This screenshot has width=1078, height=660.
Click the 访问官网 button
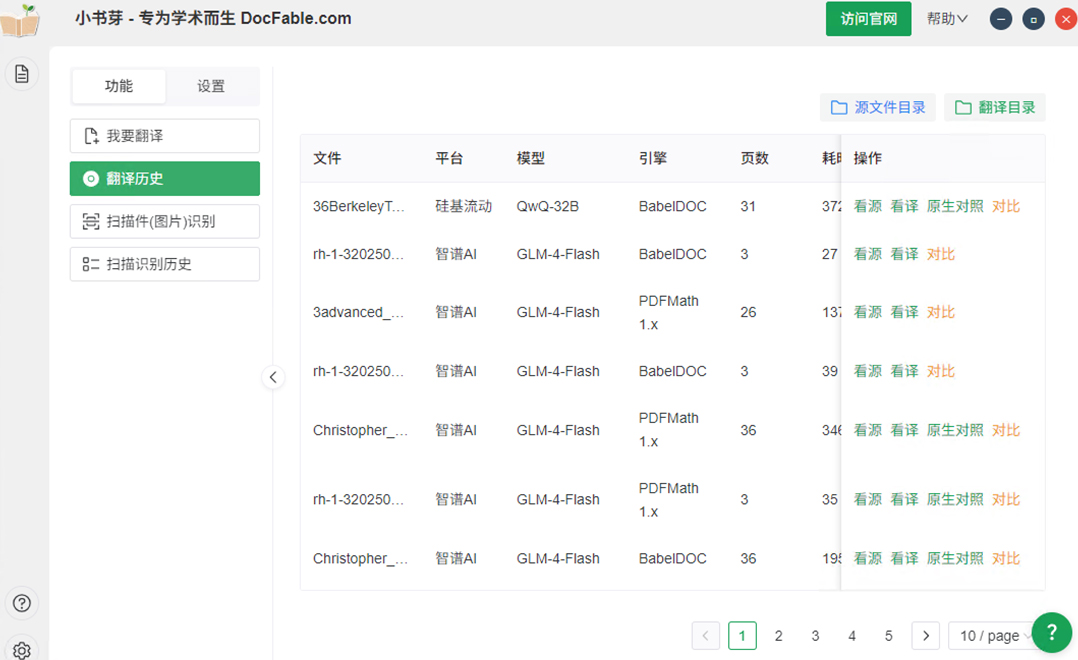pos(868,19)
